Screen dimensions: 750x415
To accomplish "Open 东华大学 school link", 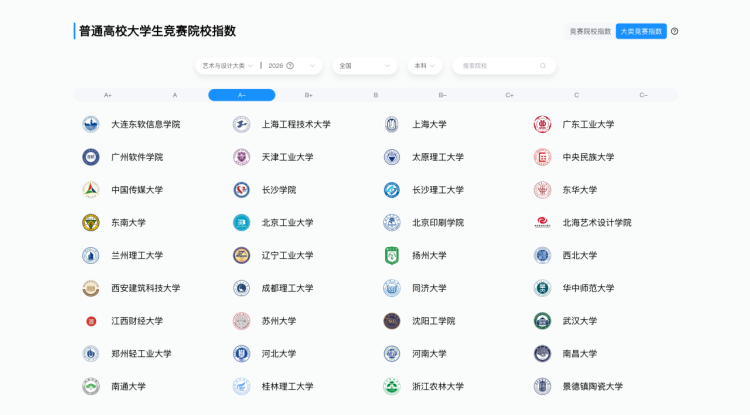I will point(579,190).
